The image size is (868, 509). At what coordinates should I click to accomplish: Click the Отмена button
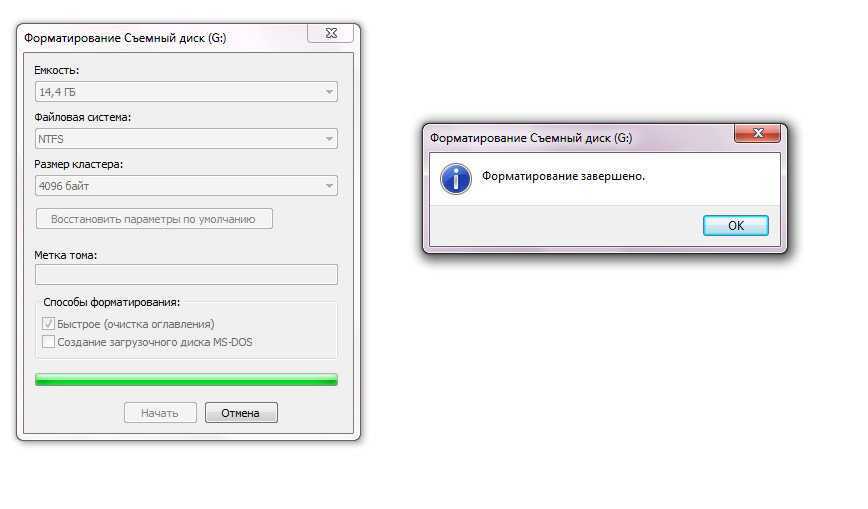click(241, 413)
